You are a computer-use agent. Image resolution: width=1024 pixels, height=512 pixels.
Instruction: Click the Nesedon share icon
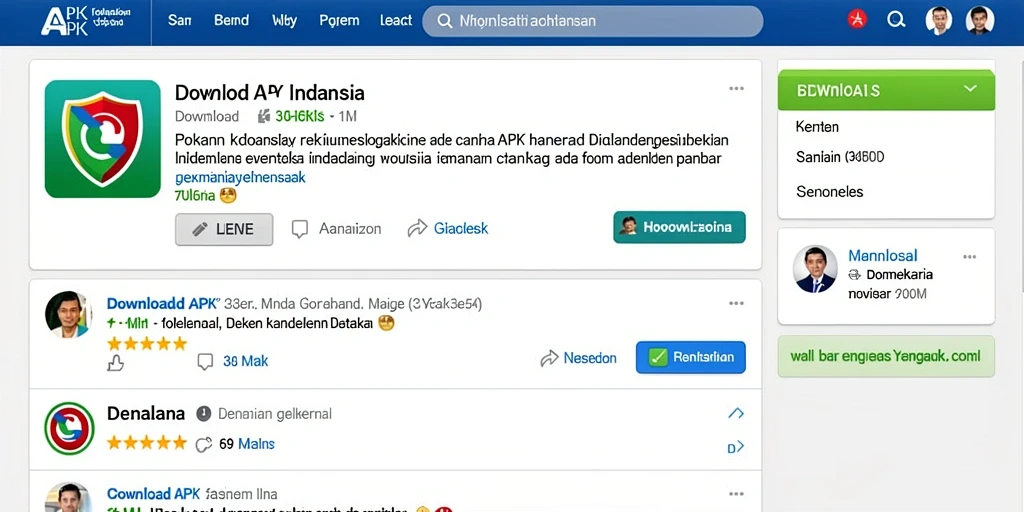549,358
